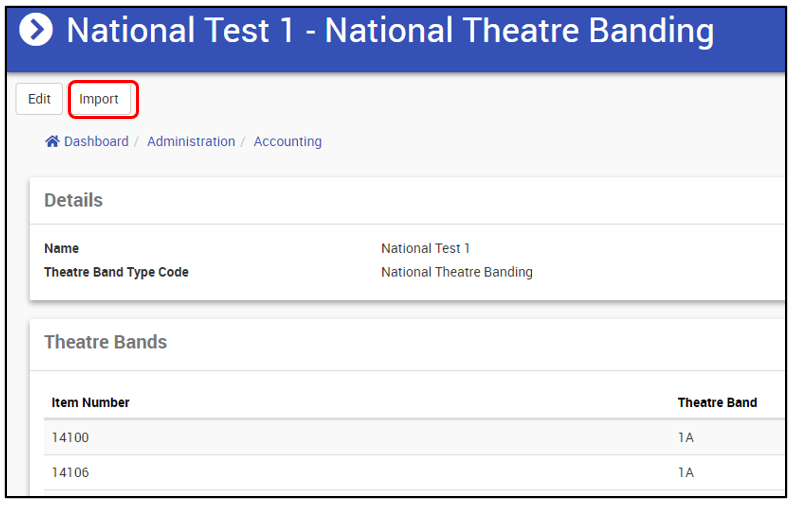Sort by Item Number column header
The height and width of the screenshot is (506, 791).
[91, 403]
